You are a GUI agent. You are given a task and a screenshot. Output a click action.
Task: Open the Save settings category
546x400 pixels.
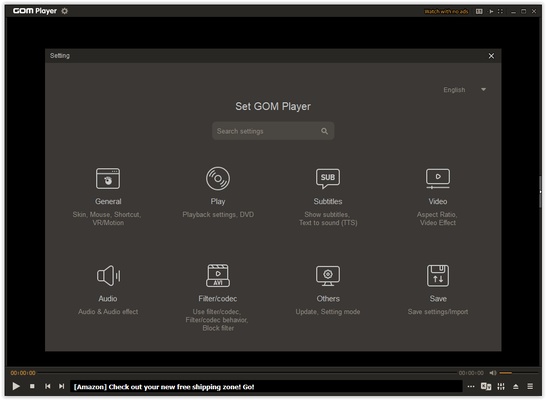click(x=438, y=290)
